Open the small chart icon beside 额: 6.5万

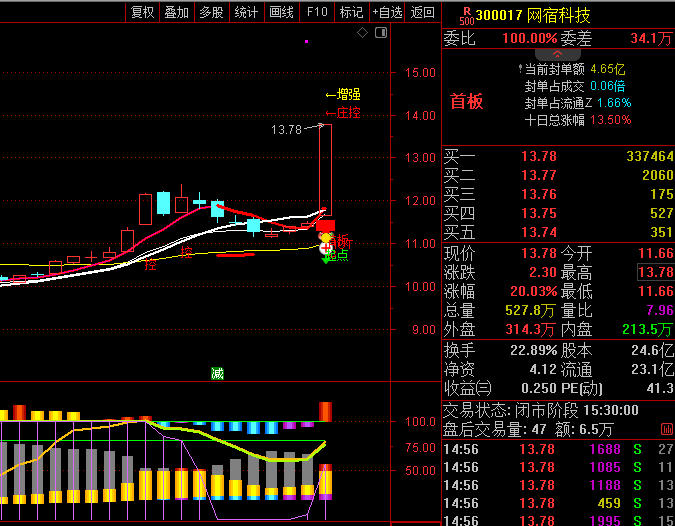pyautogui.click(x=667, y=429)
